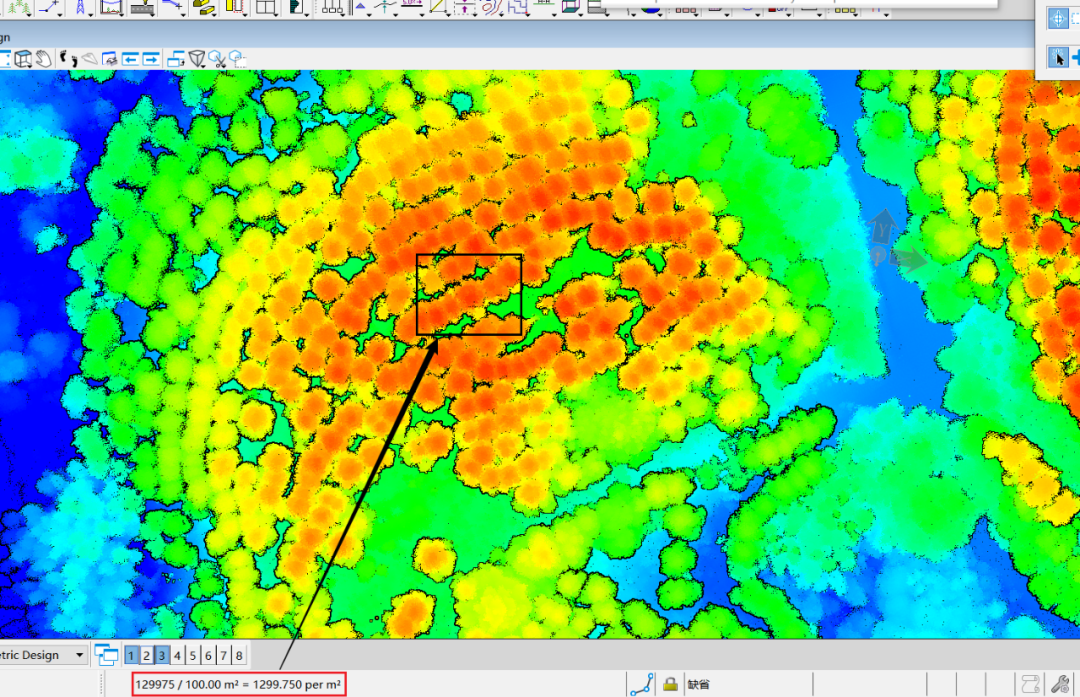The image size is (1080, 697).
Task: Click the wrench icon in status bar
Action: pos(1060,685)
